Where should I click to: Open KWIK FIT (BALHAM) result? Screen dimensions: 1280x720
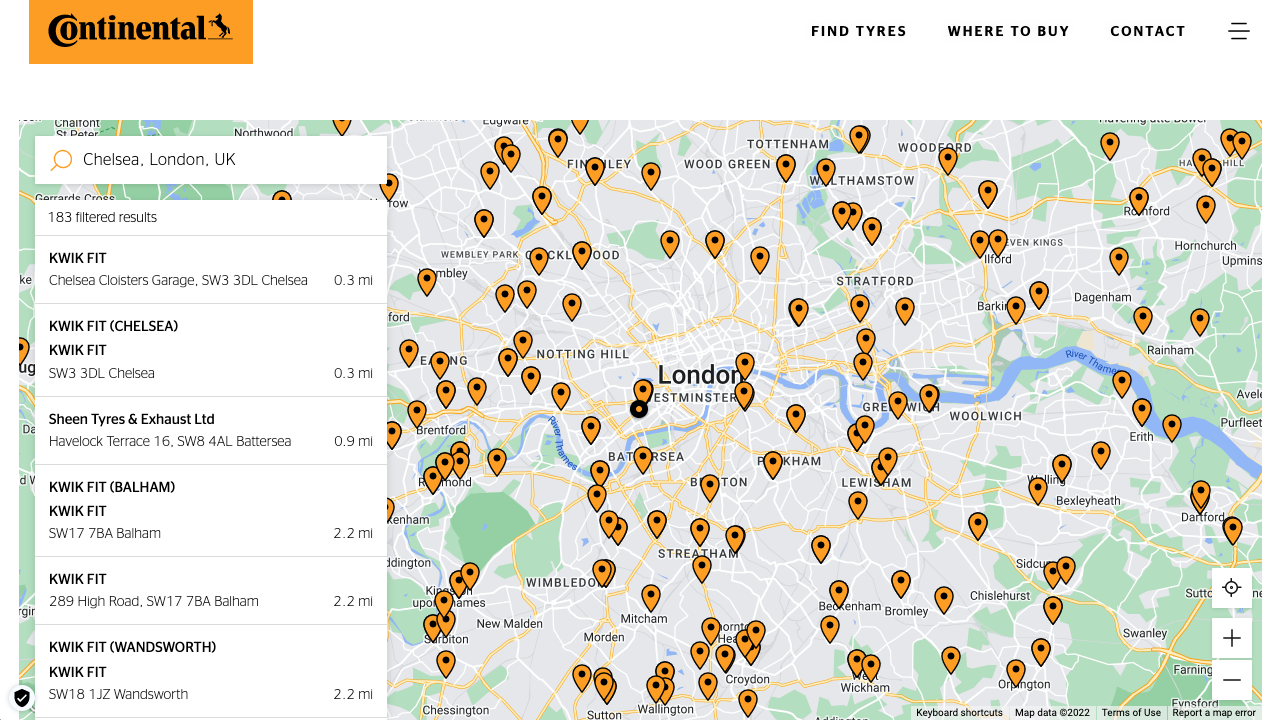(211, 511)
